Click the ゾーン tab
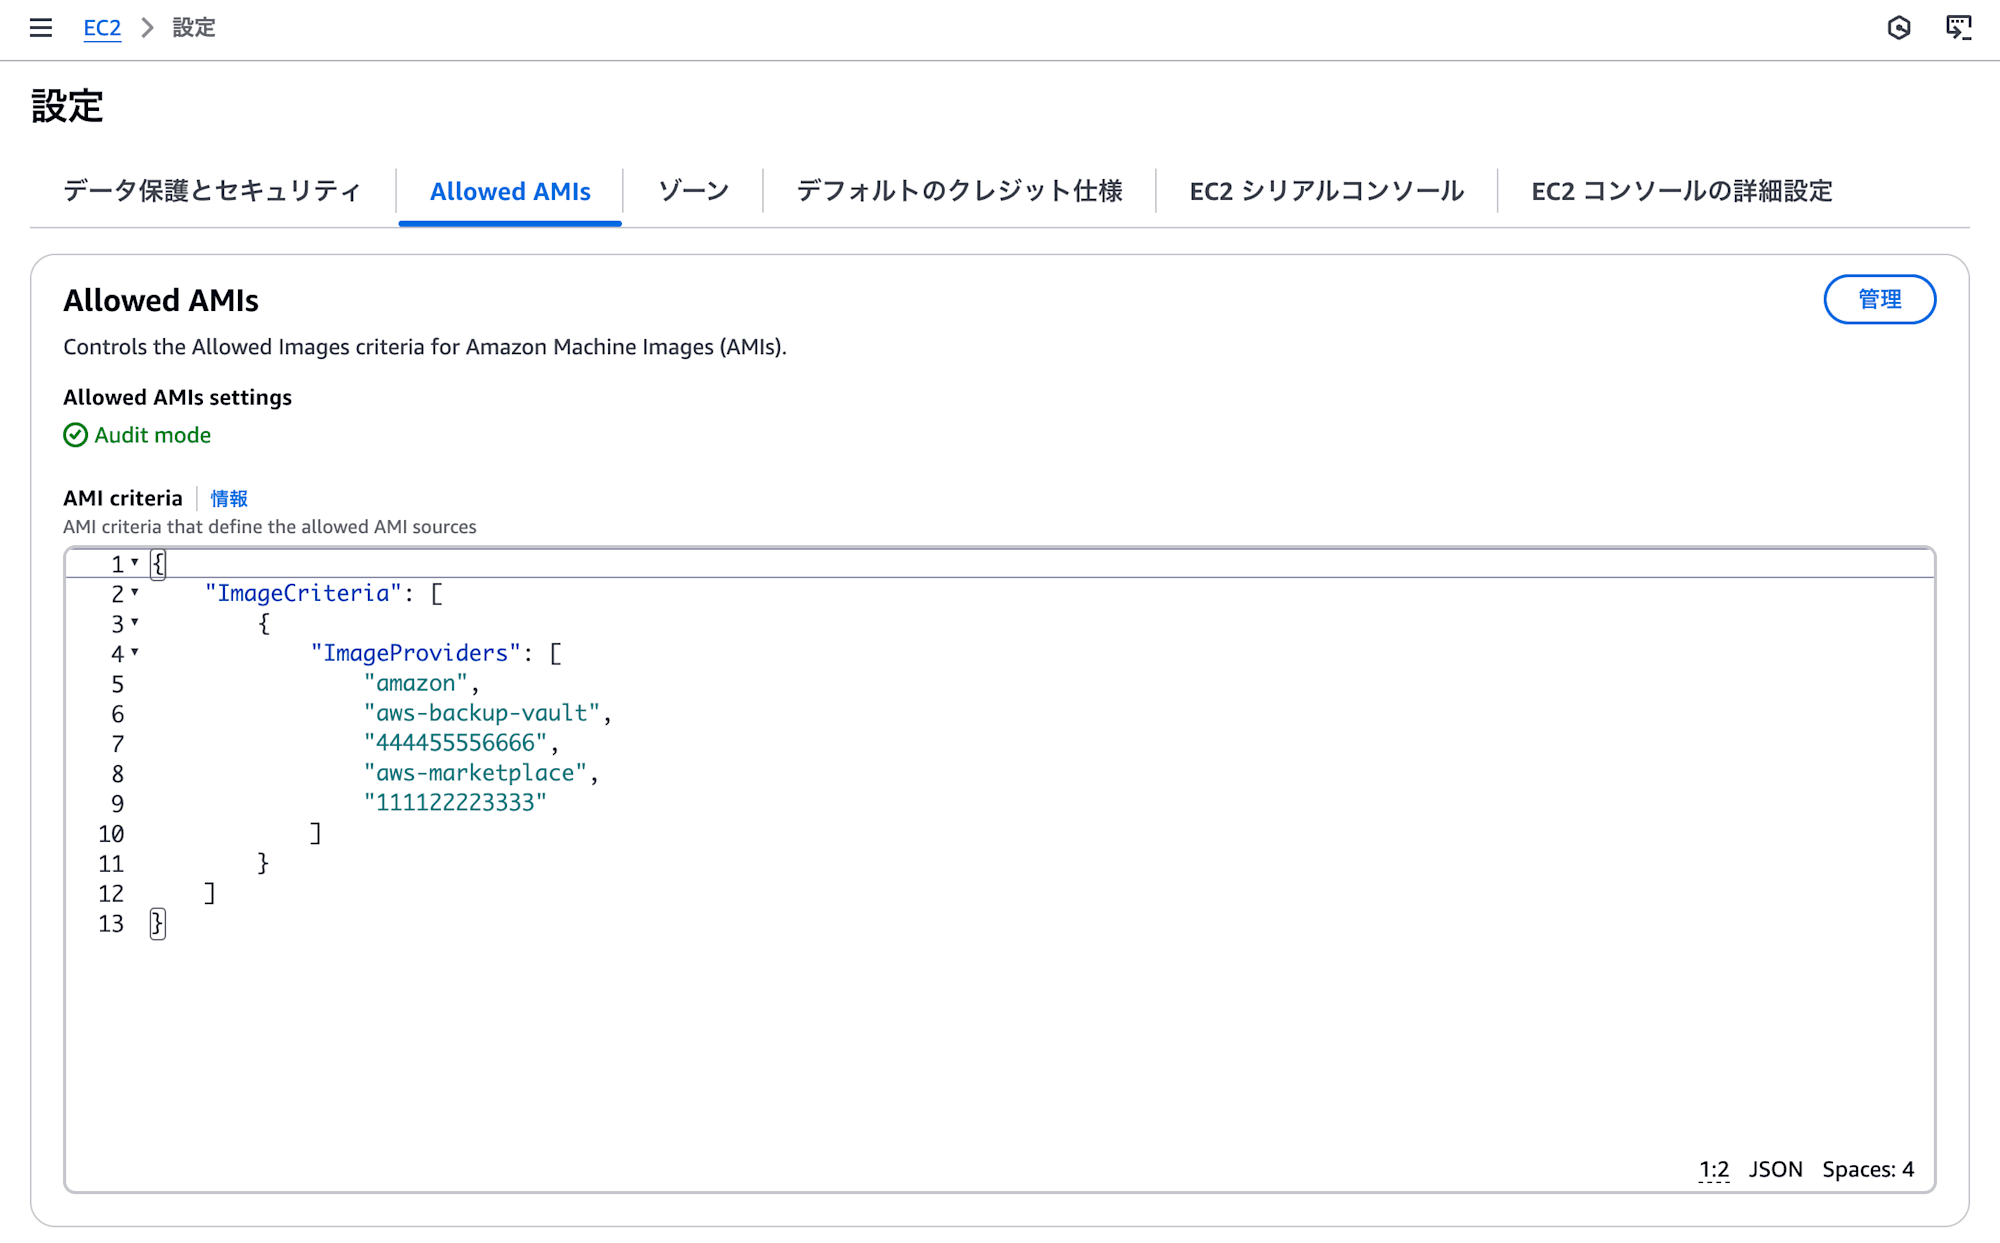Viewport: 2000px width, 1243px height. coord(693,189)
